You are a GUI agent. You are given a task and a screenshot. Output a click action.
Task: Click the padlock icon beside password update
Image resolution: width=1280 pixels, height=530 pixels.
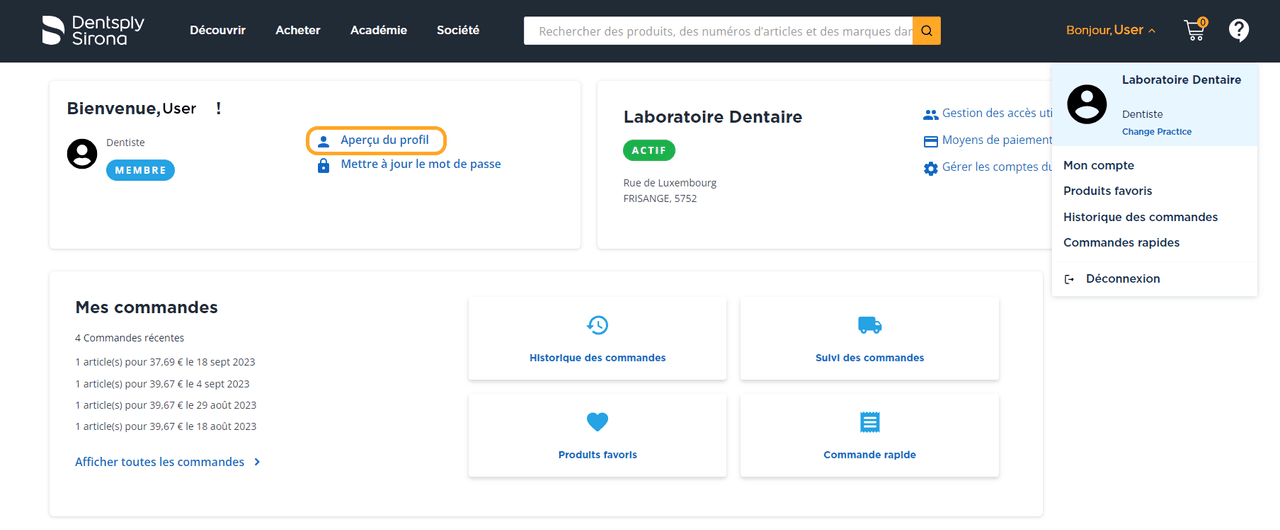click(323, 165)
